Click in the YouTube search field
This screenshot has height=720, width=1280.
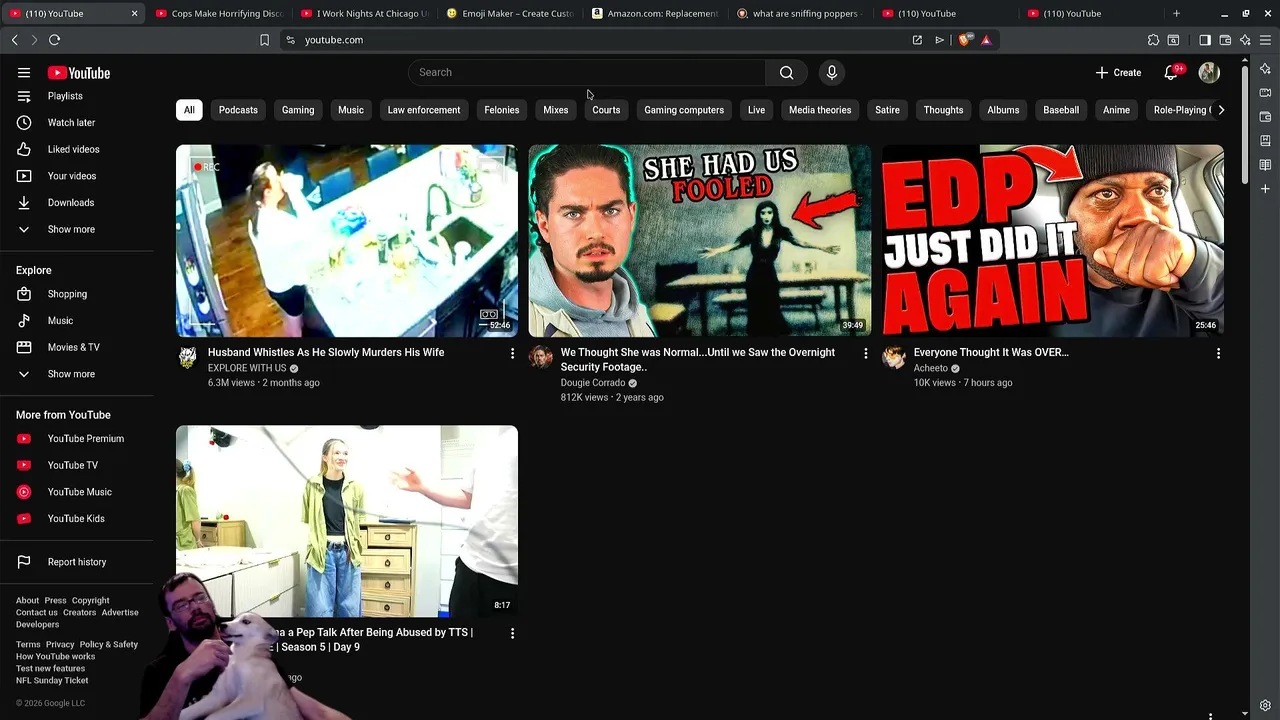(587, 73)
